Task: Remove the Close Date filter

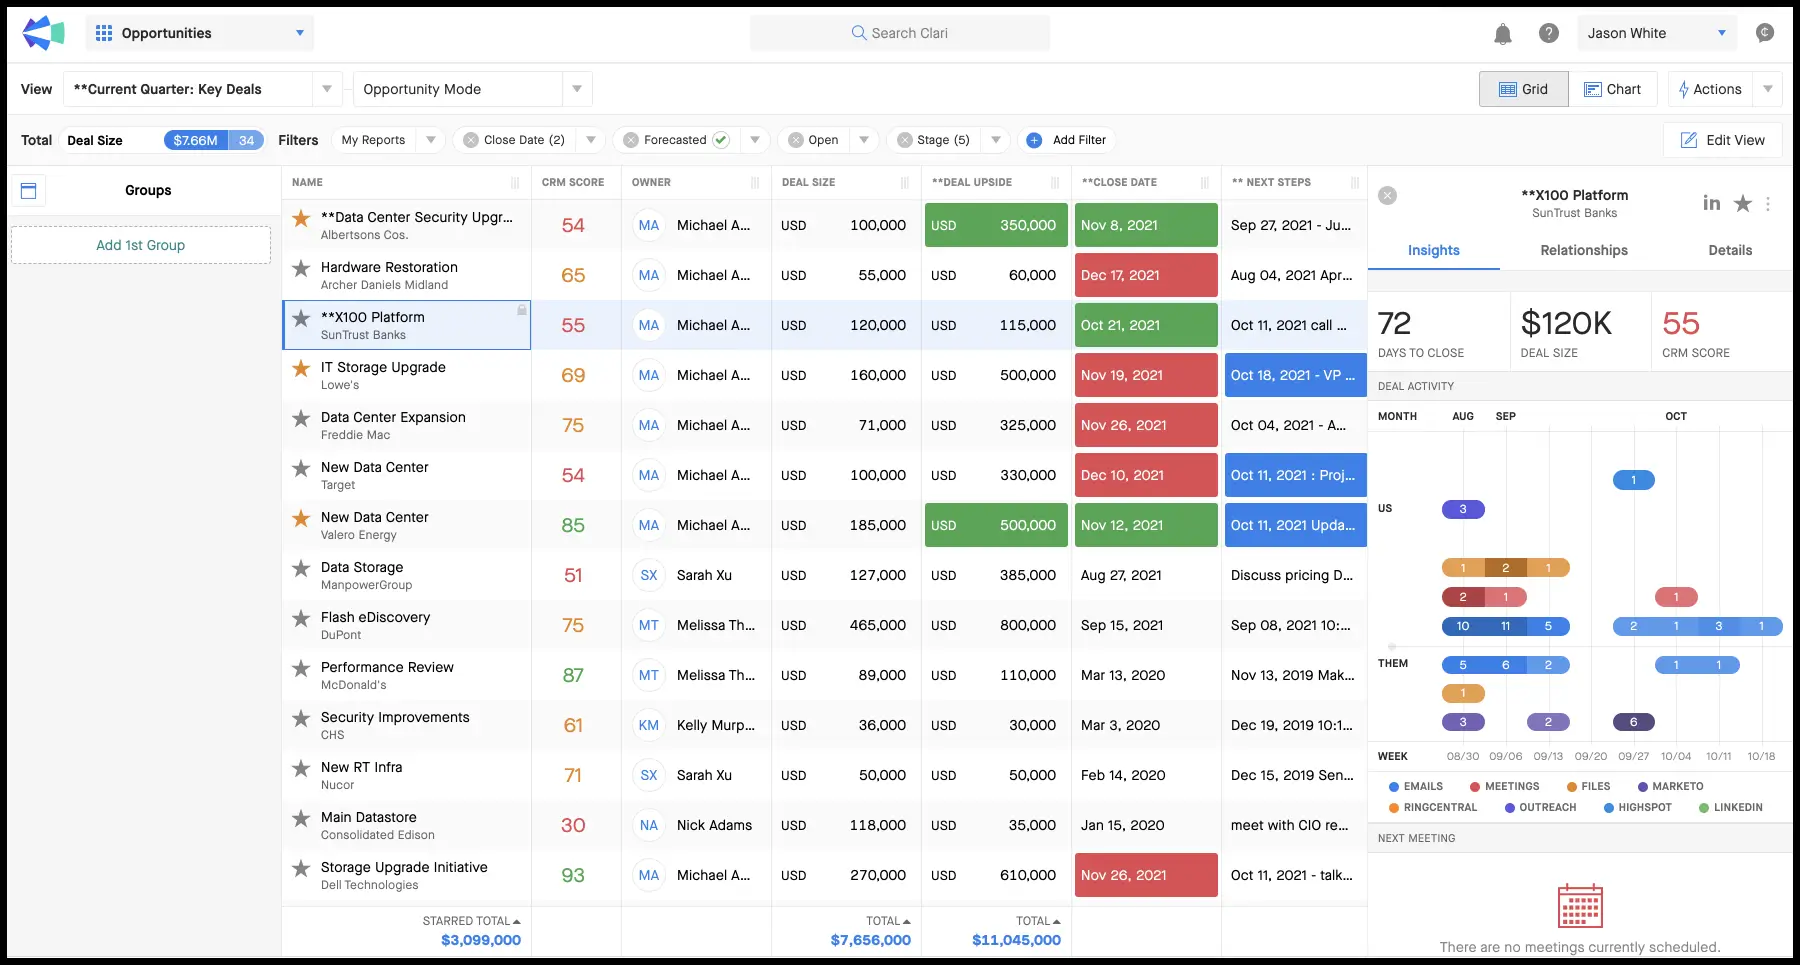Action: pyautogui.click(x=471, y=140)
